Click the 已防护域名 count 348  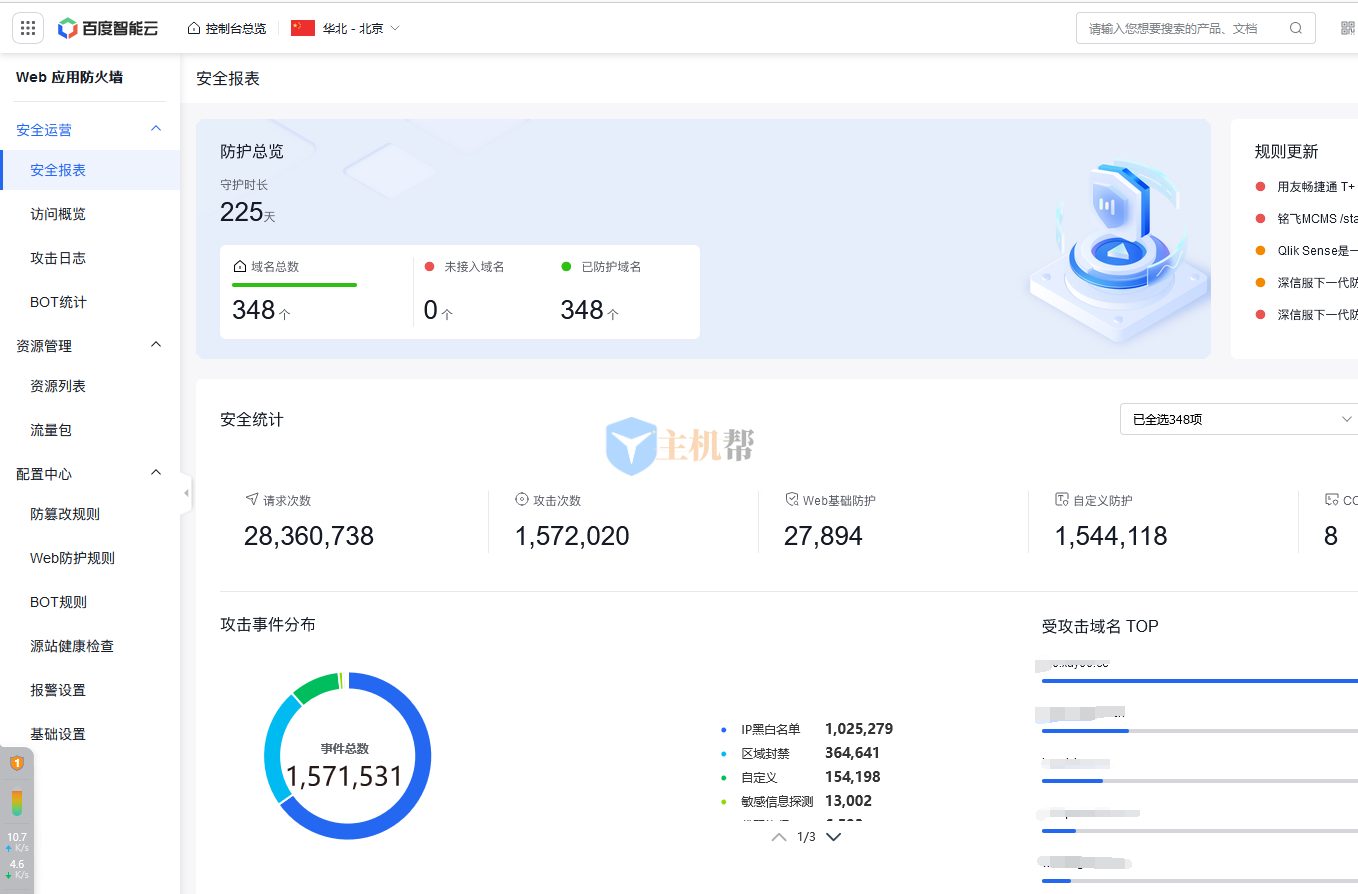(582, 310)
